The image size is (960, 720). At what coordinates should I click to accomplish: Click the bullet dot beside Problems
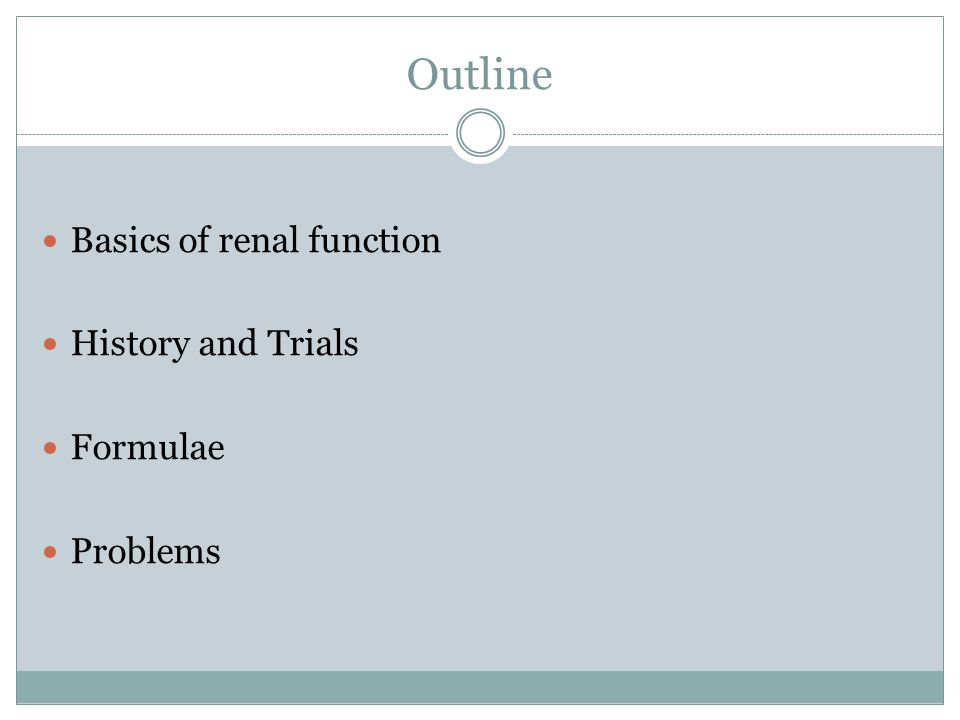coord(50,553)
